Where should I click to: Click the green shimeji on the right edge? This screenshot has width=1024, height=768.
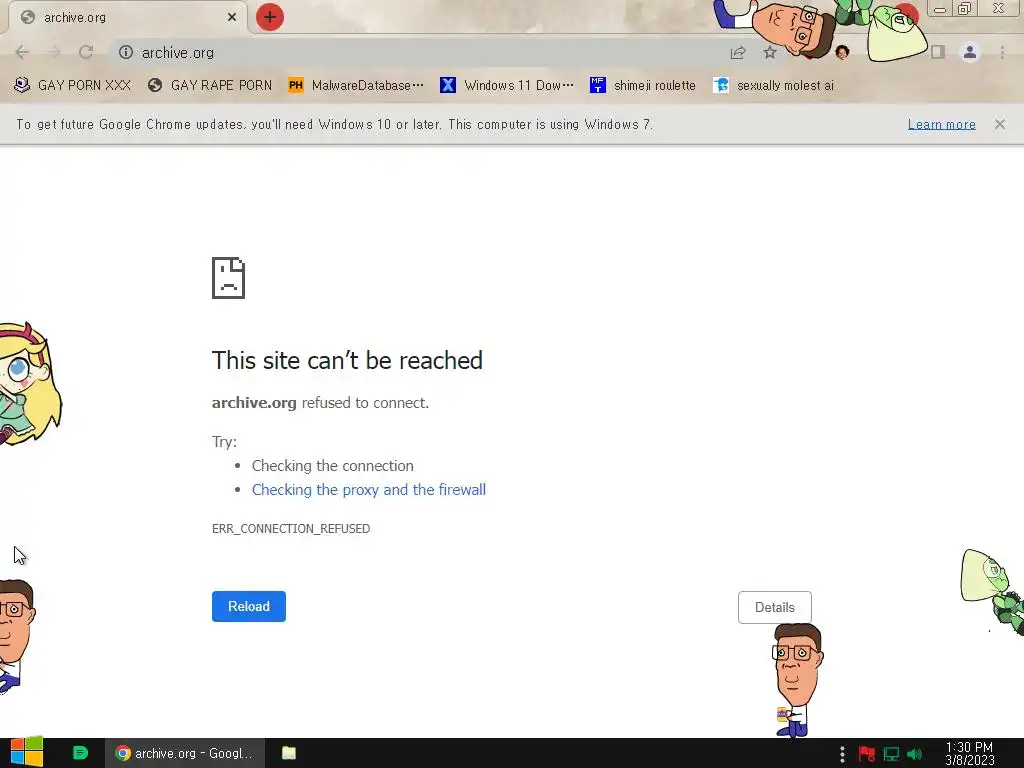tap(993, 591)
